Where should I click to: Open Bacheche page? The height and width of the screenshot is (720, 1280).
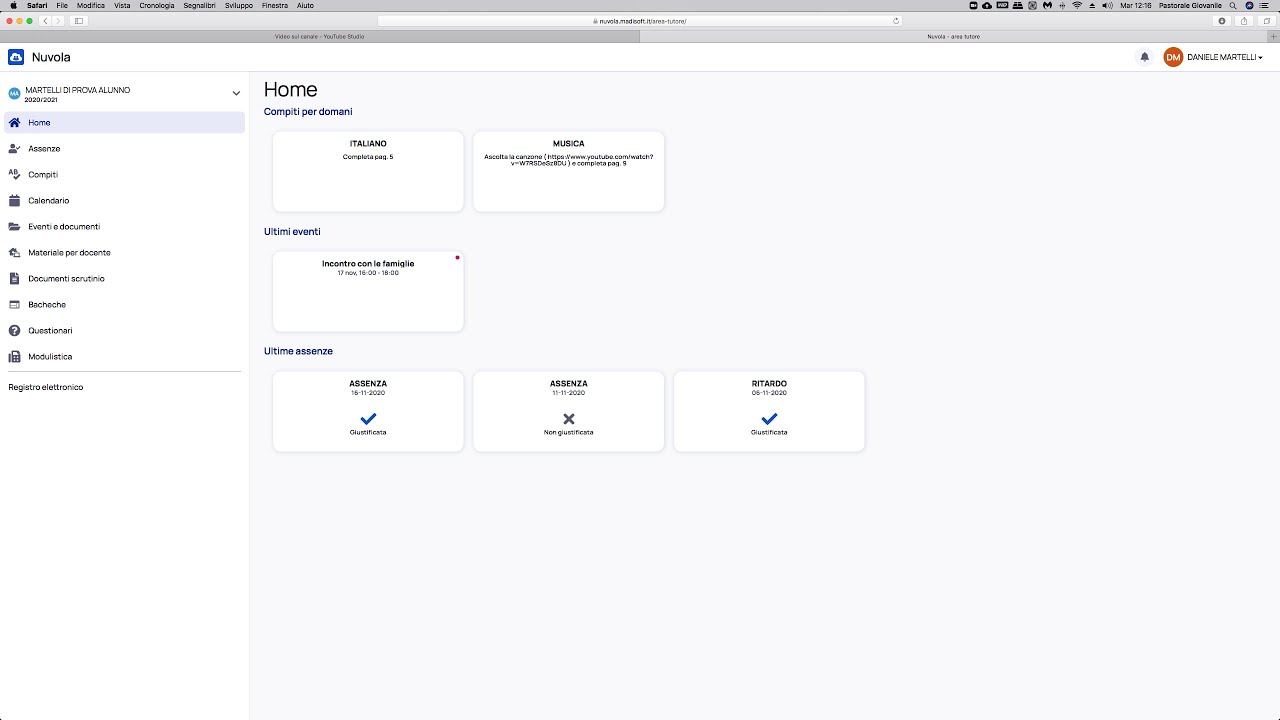click(124, 304)
